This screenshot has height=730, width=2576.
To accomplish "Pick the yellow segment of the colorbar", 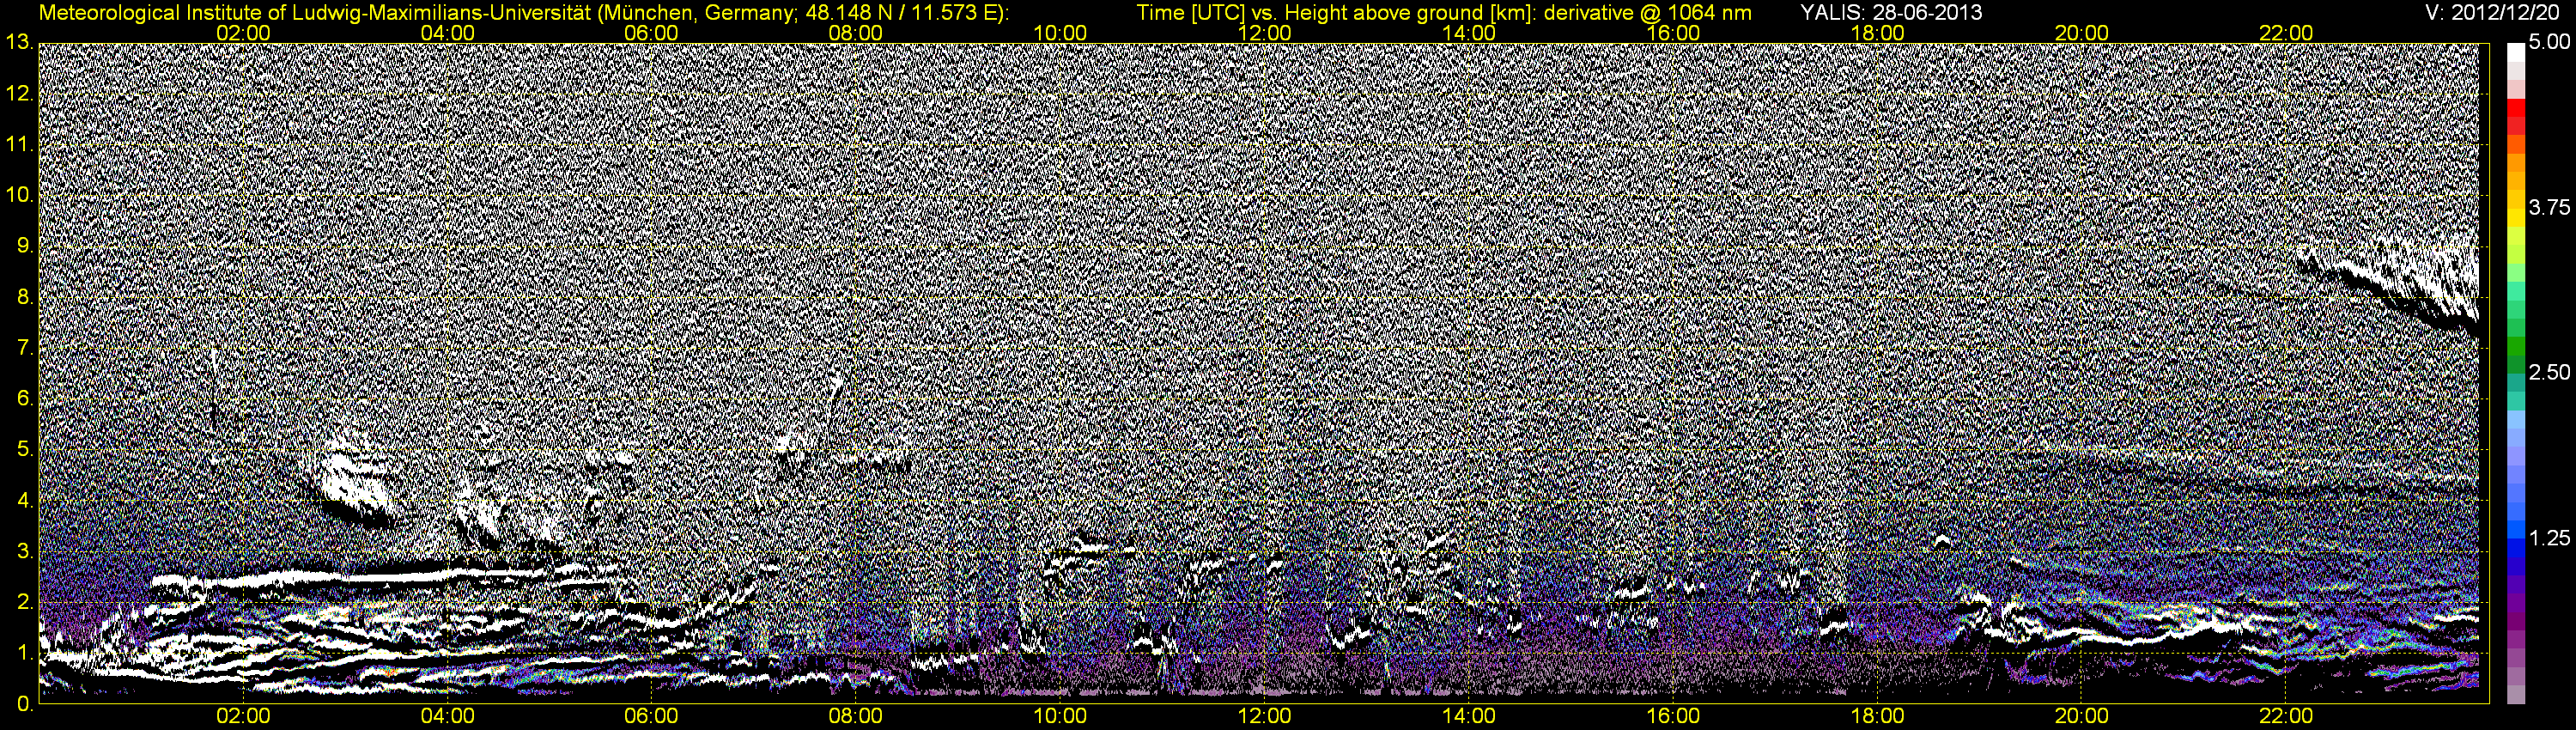I will [x=2516, y=218].
